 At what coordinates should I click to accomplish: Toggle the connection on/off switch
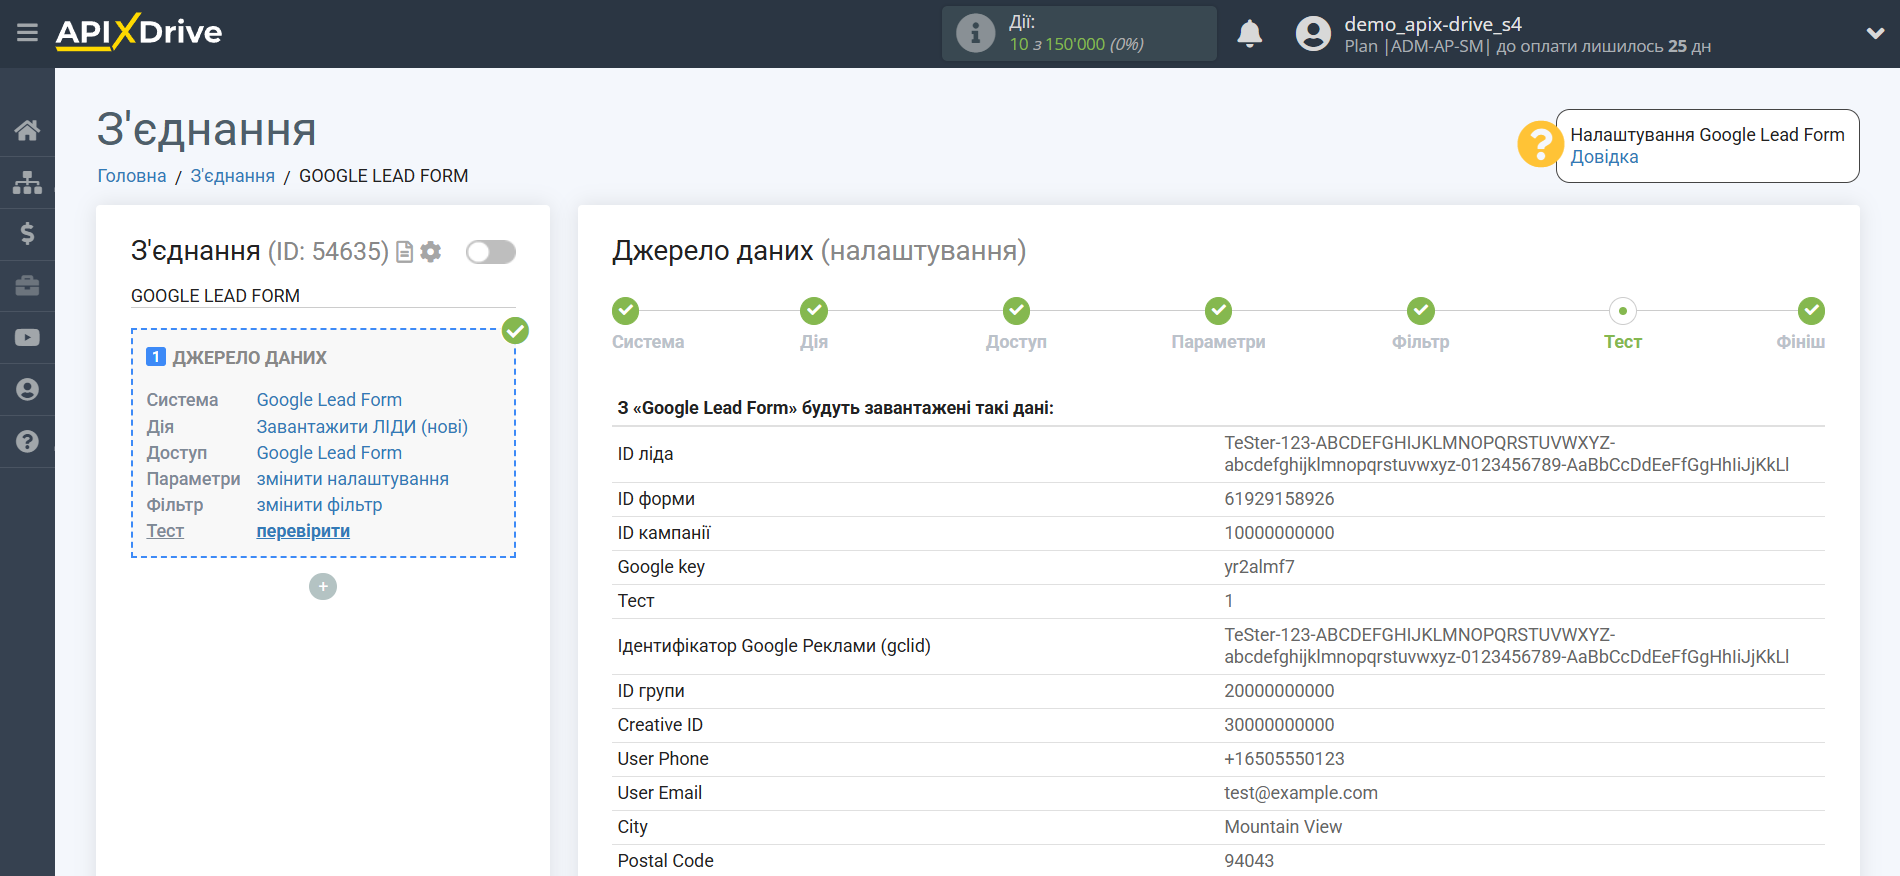click(491, 252)
